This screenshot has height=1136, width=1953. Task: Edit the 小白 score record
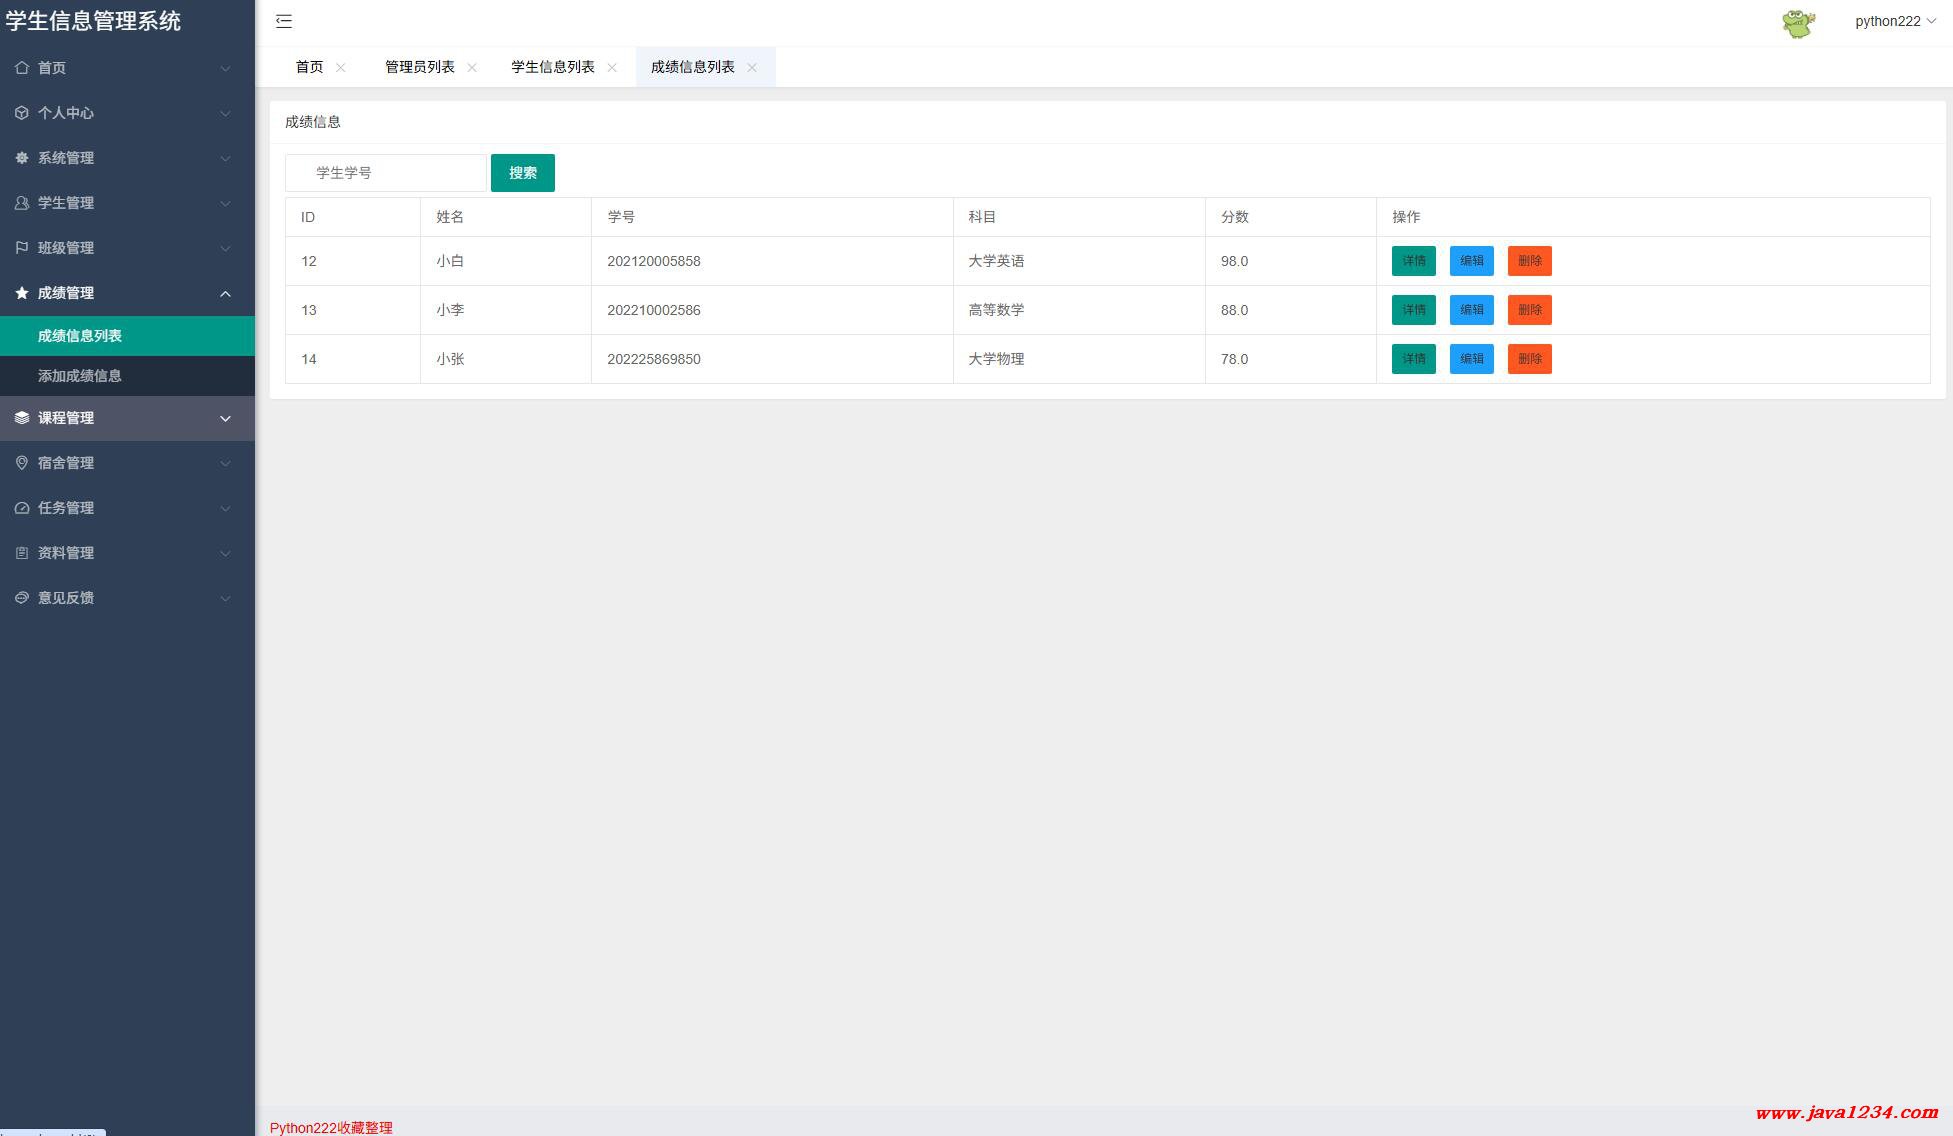pos(1471,261)
